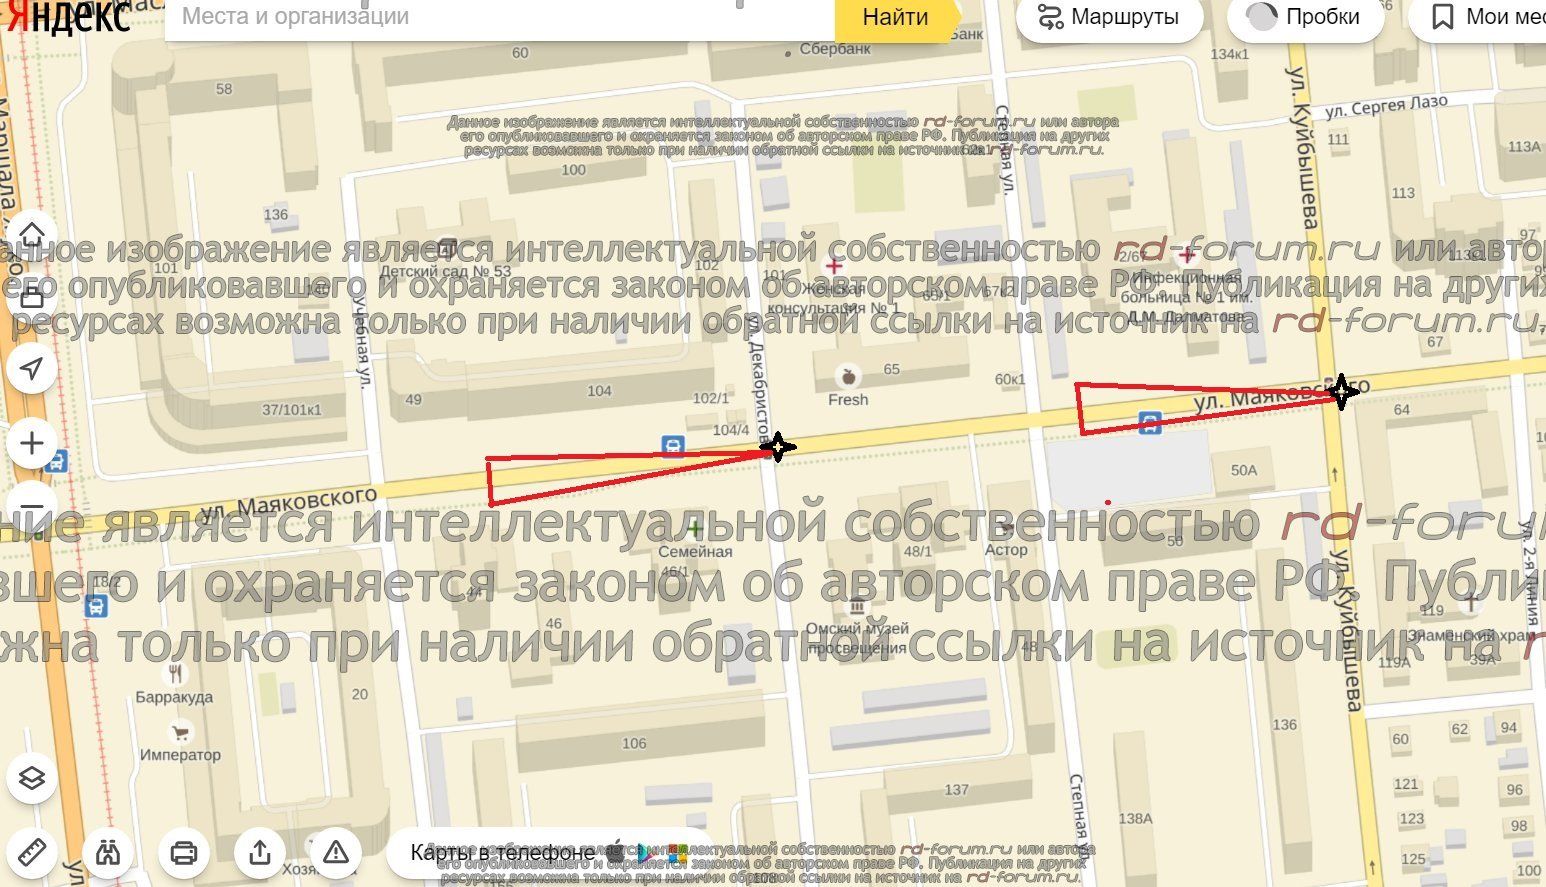Click bus stop icon near house 104/4

pyautogui.click(x=673, y=446)
